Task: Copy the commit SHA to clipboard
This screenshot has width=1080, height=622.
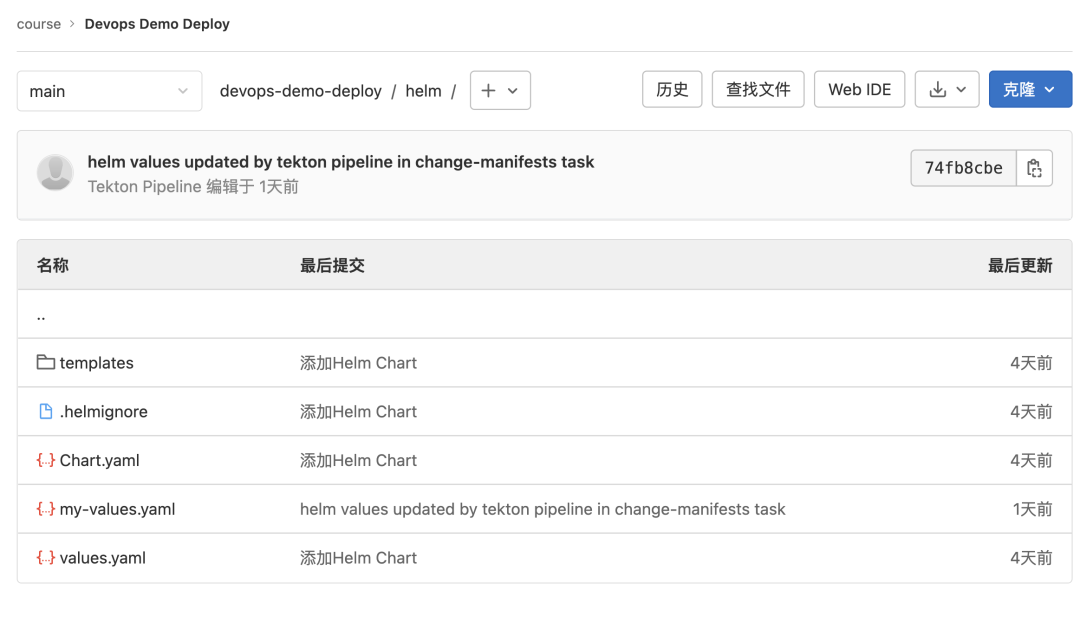Action: [1035, 168]
